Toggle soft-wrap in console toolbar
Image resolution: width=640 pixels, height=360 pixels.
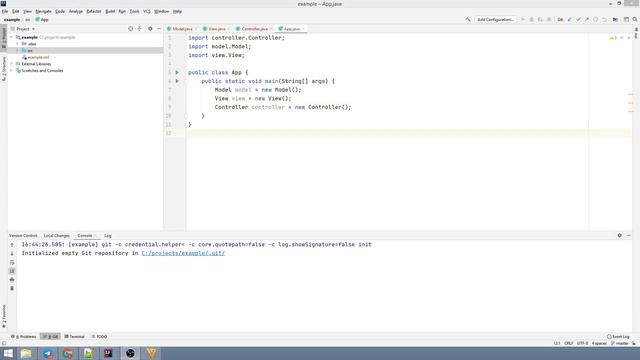click(12, 262)
